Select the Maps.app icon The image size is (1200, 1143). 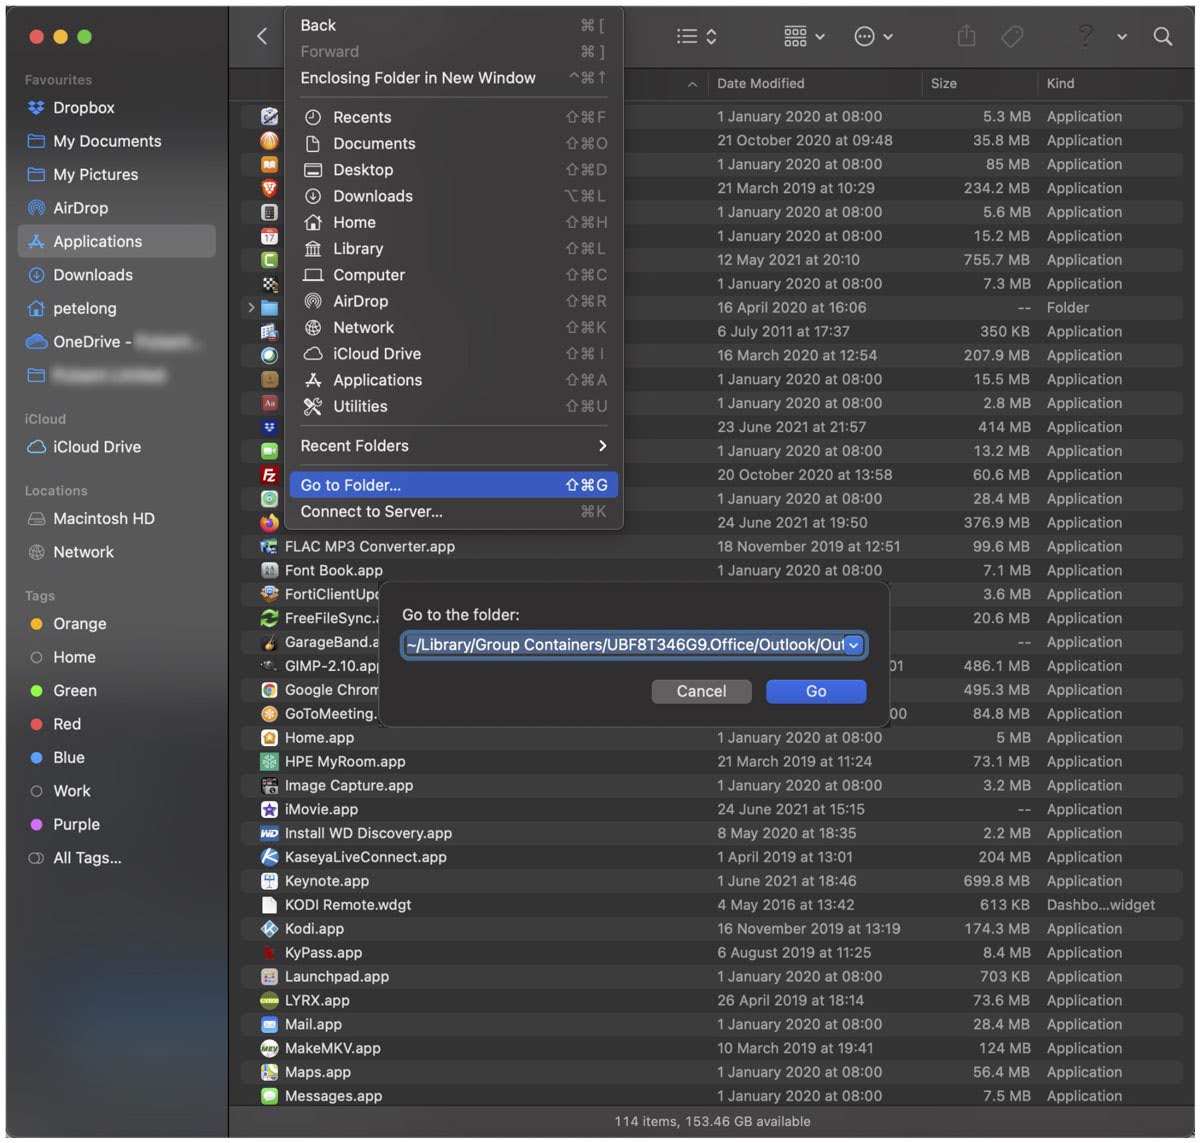pos(269,1072)
